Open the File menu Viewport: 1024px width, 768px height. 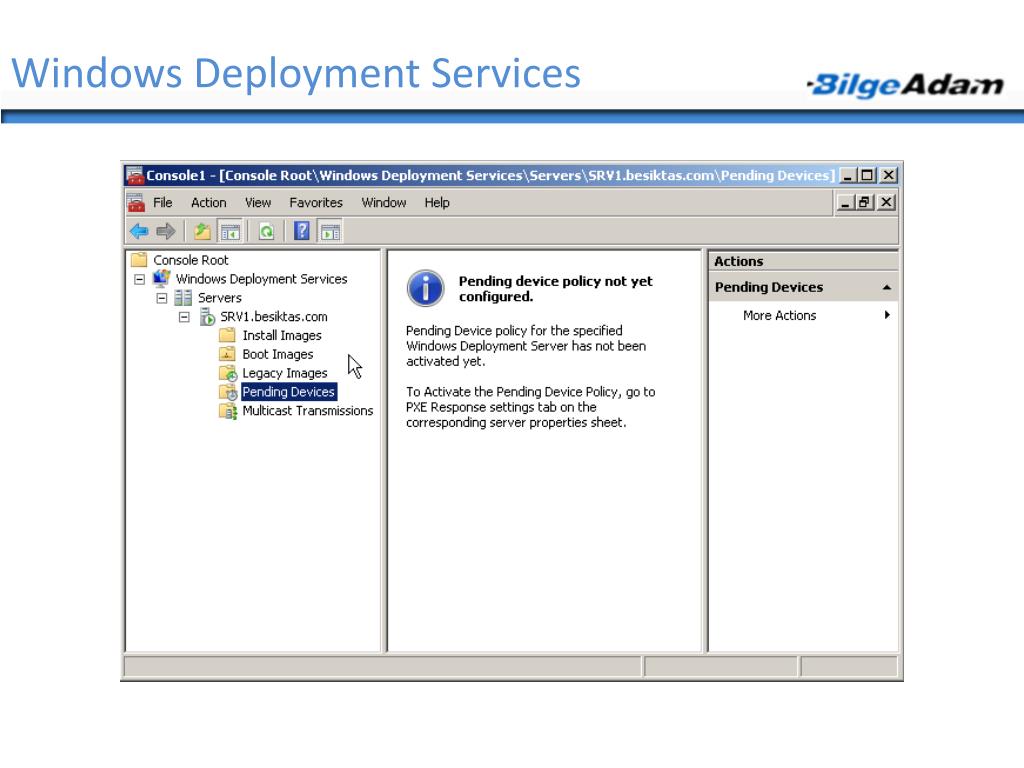click(163, 202)
